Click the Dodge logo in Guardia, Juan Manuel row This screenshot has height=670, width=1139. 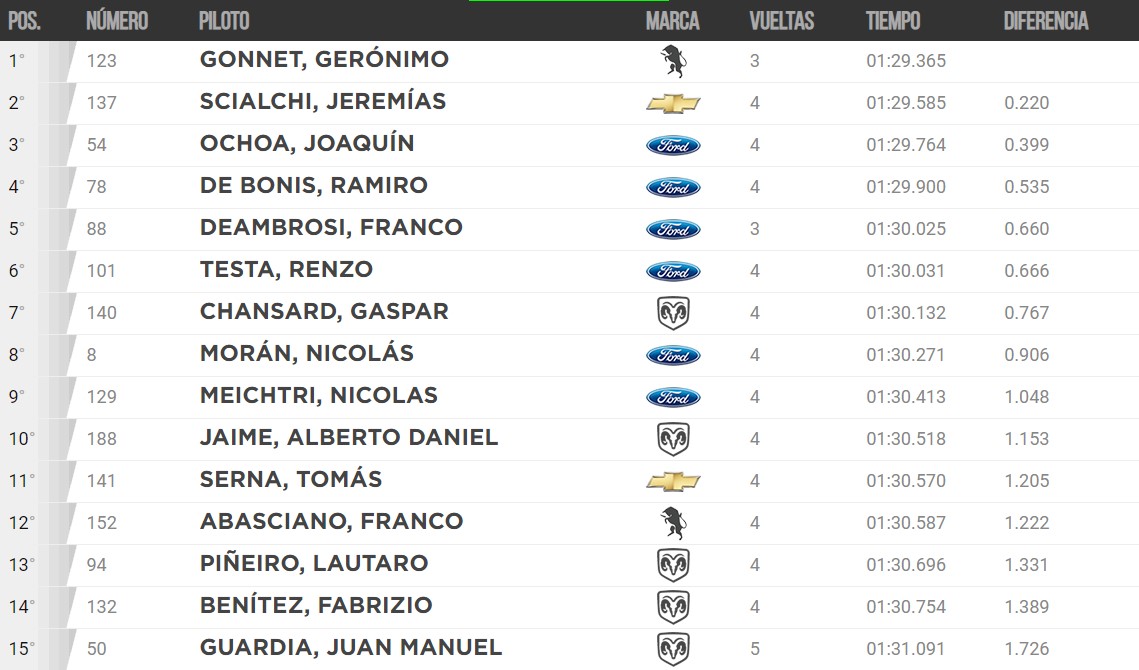click(673, 649)
